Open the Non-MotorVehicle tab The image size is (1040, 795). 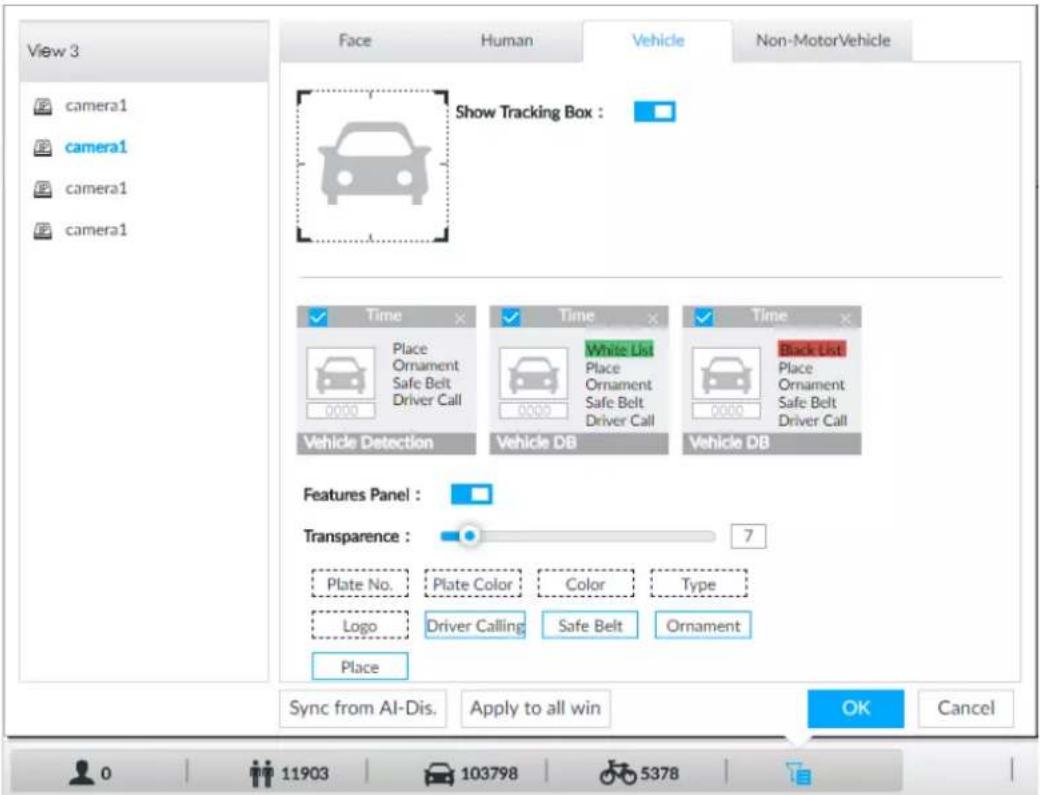point(823,40)
